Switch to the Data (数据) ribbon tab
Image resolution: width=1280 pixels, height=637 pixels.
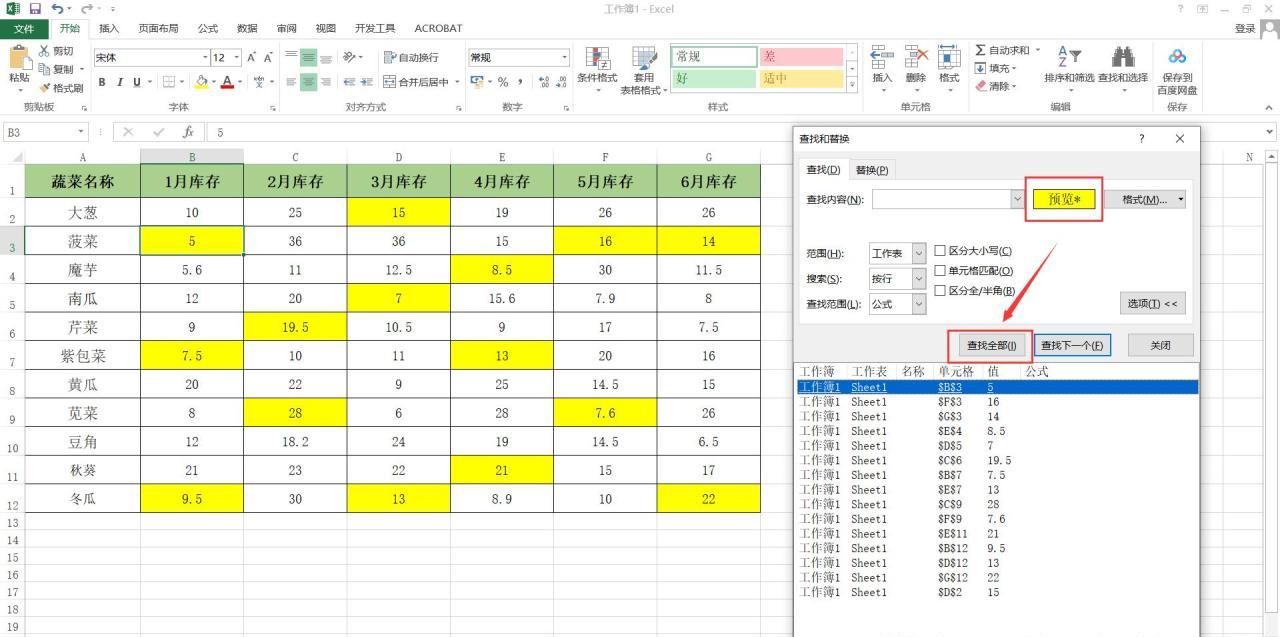pos(247,28)
